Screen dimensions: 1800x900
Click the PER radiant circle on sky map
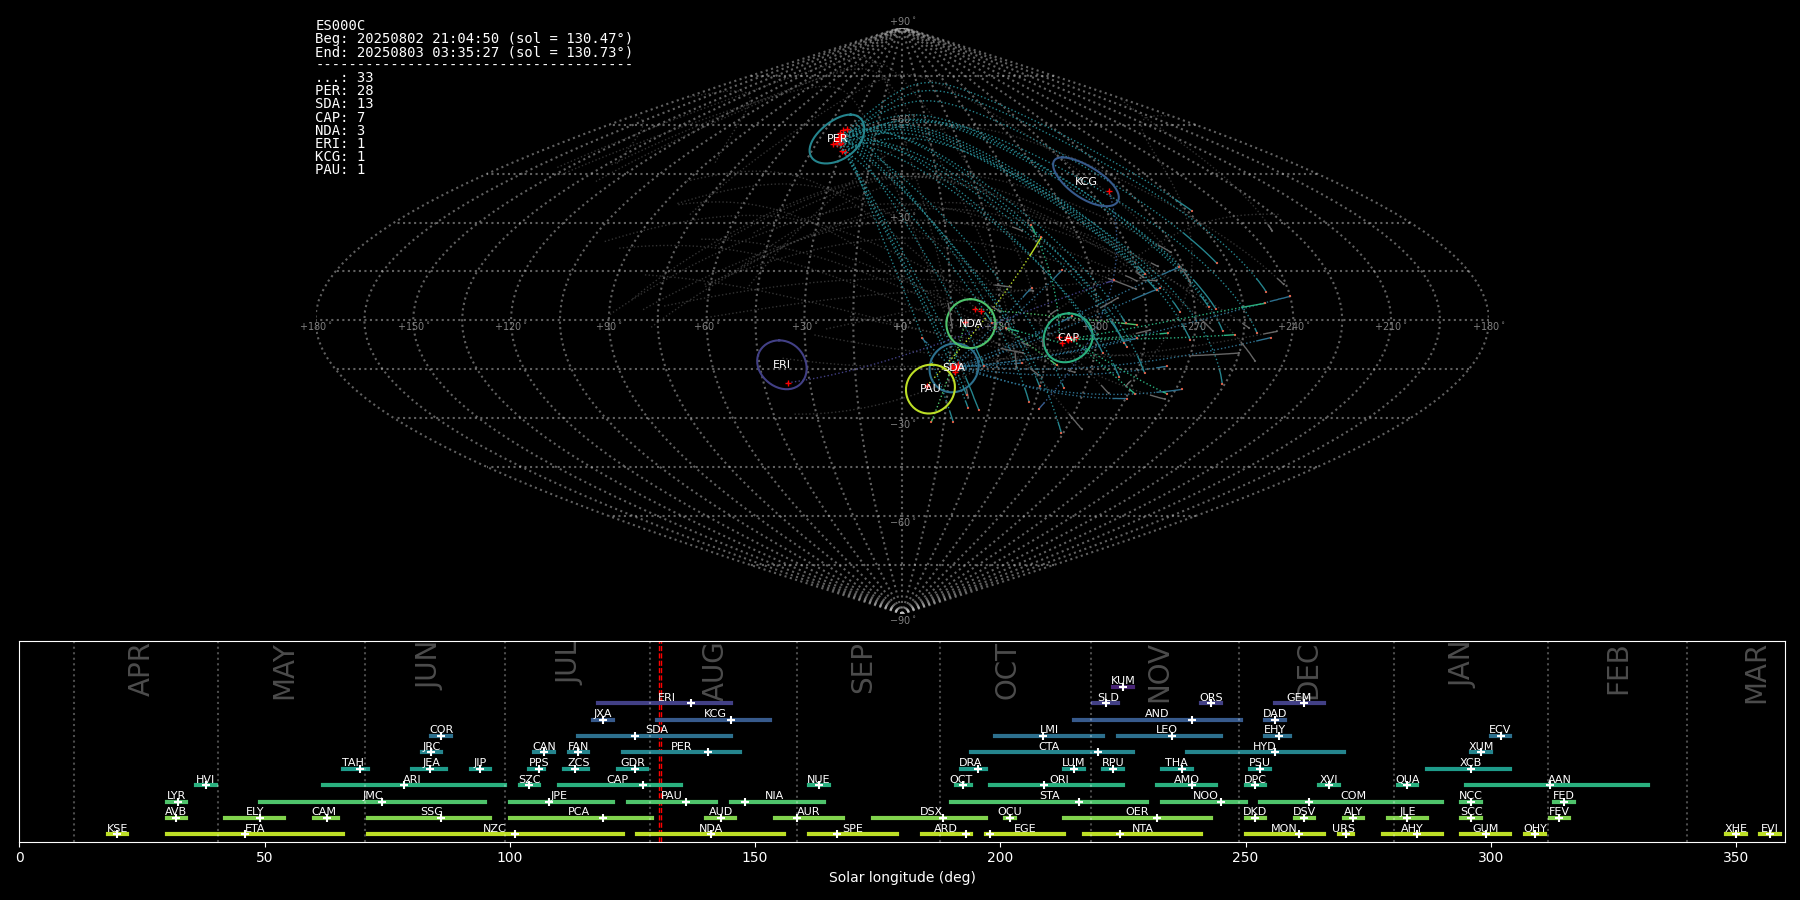pyautogui.click(x=837, y=139)
